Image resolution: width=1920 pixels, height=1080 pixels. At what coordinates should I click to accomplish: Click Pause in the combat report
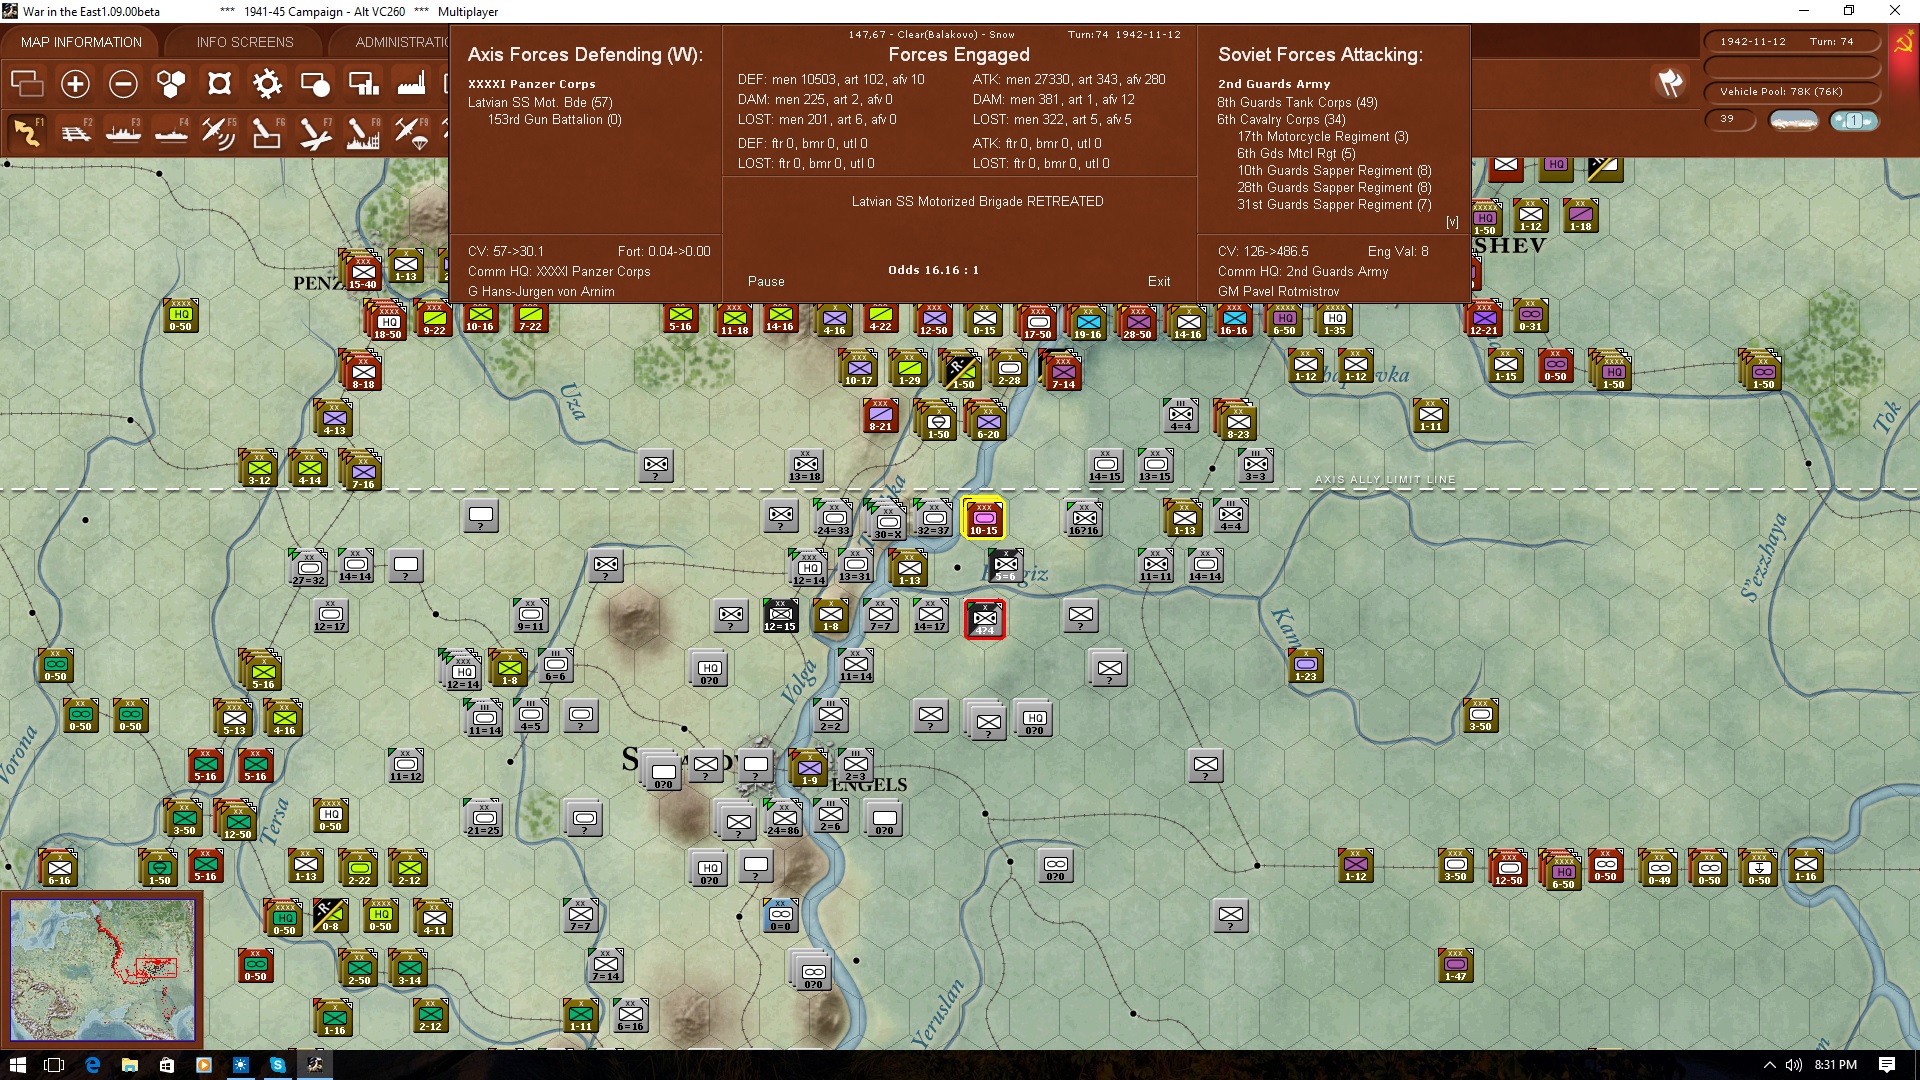pyautogui.click(x=766, y=282)
